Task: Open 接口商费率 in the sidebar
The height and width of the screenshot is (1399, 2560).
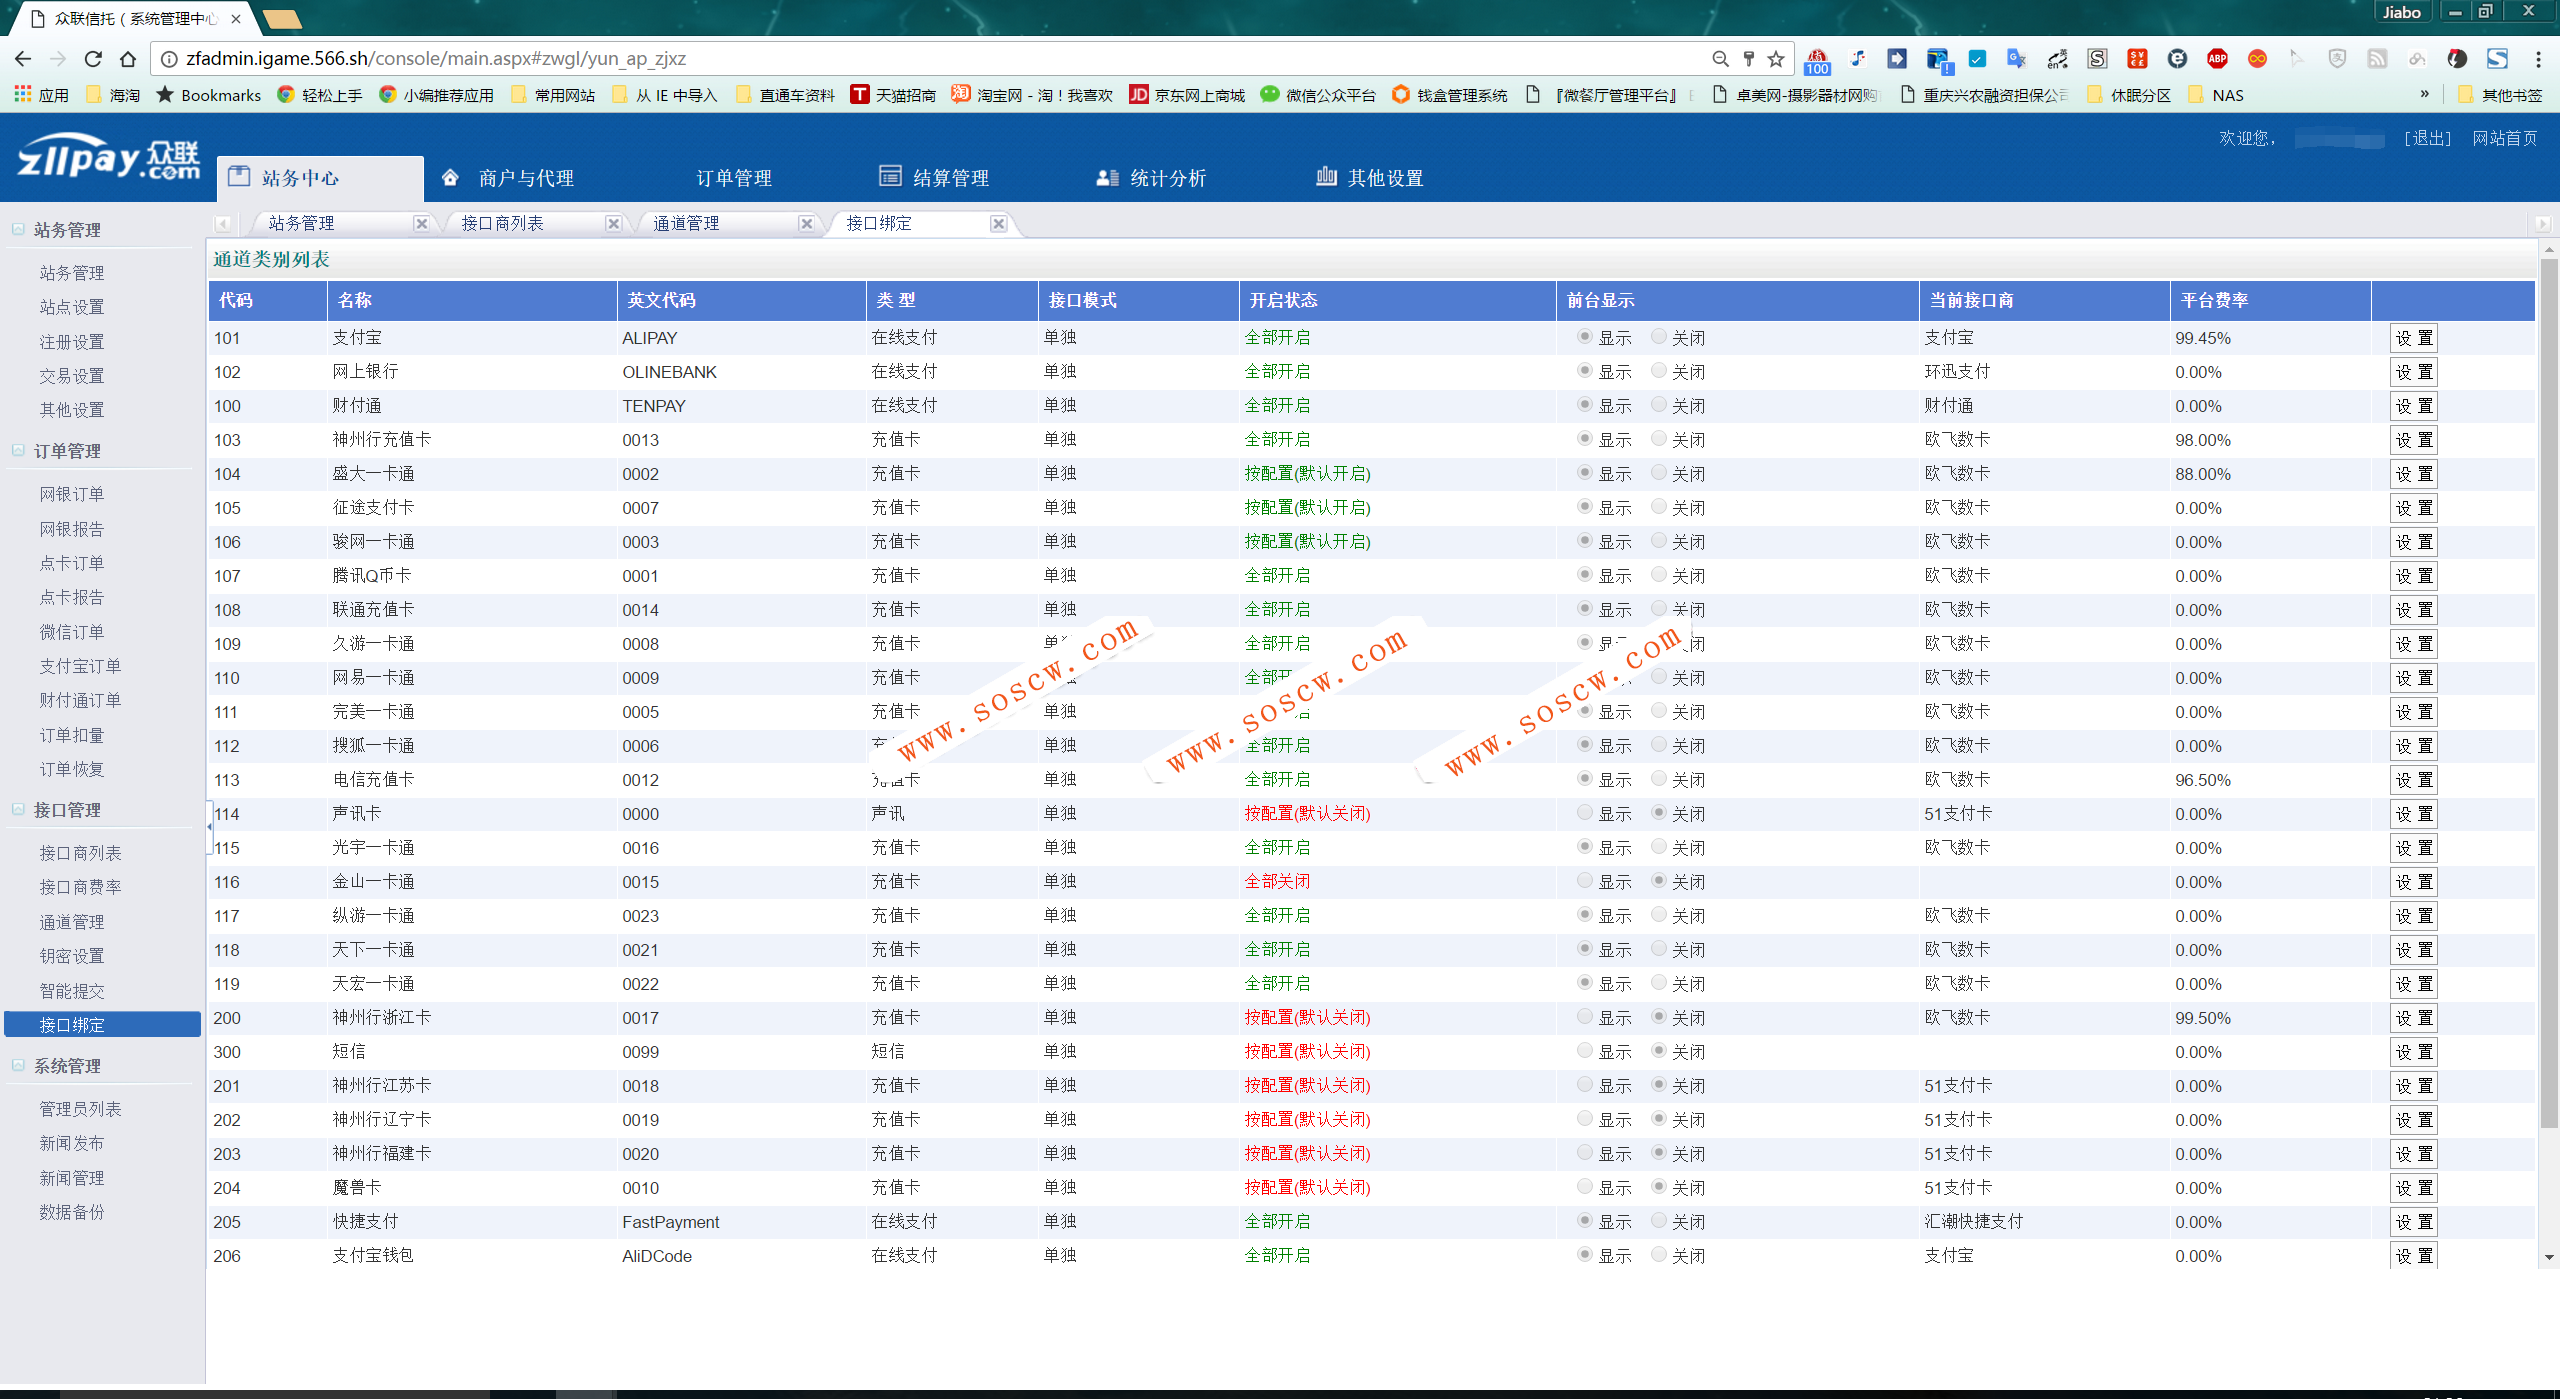Action: [x=81, y=887]
